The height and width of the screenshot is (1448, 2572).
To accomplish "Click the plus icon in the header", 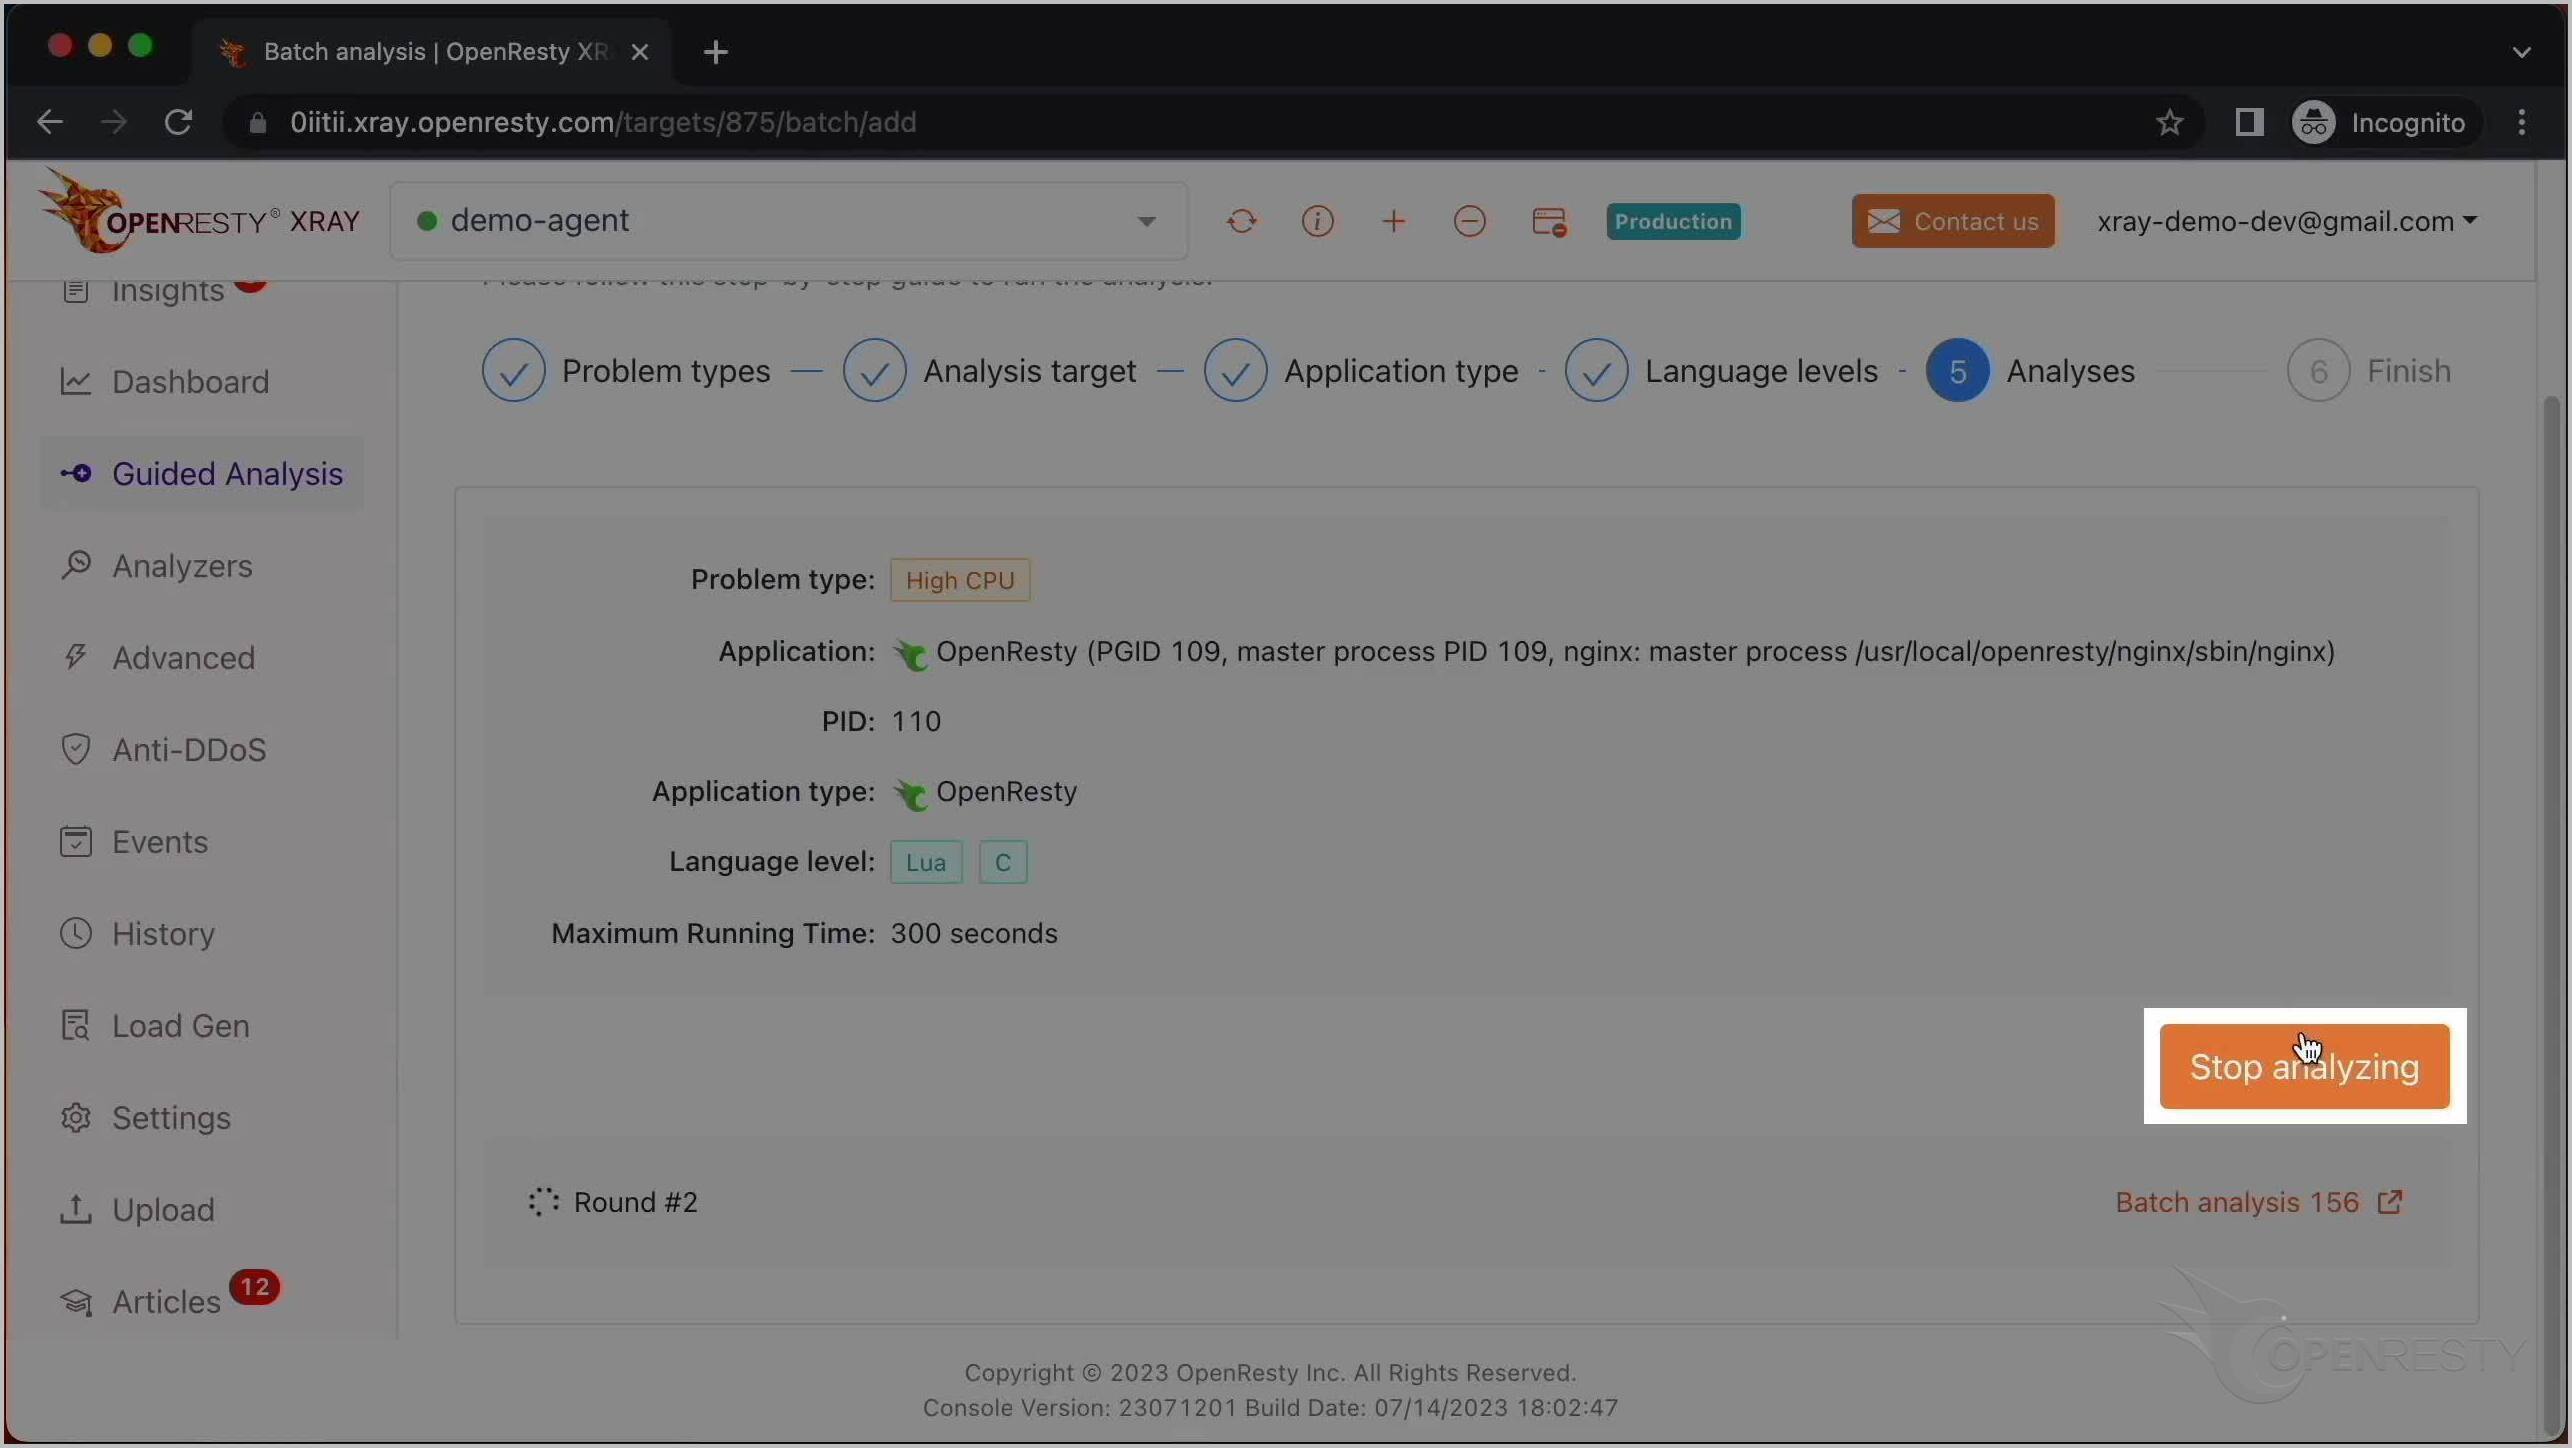I will click(1394, 221).
